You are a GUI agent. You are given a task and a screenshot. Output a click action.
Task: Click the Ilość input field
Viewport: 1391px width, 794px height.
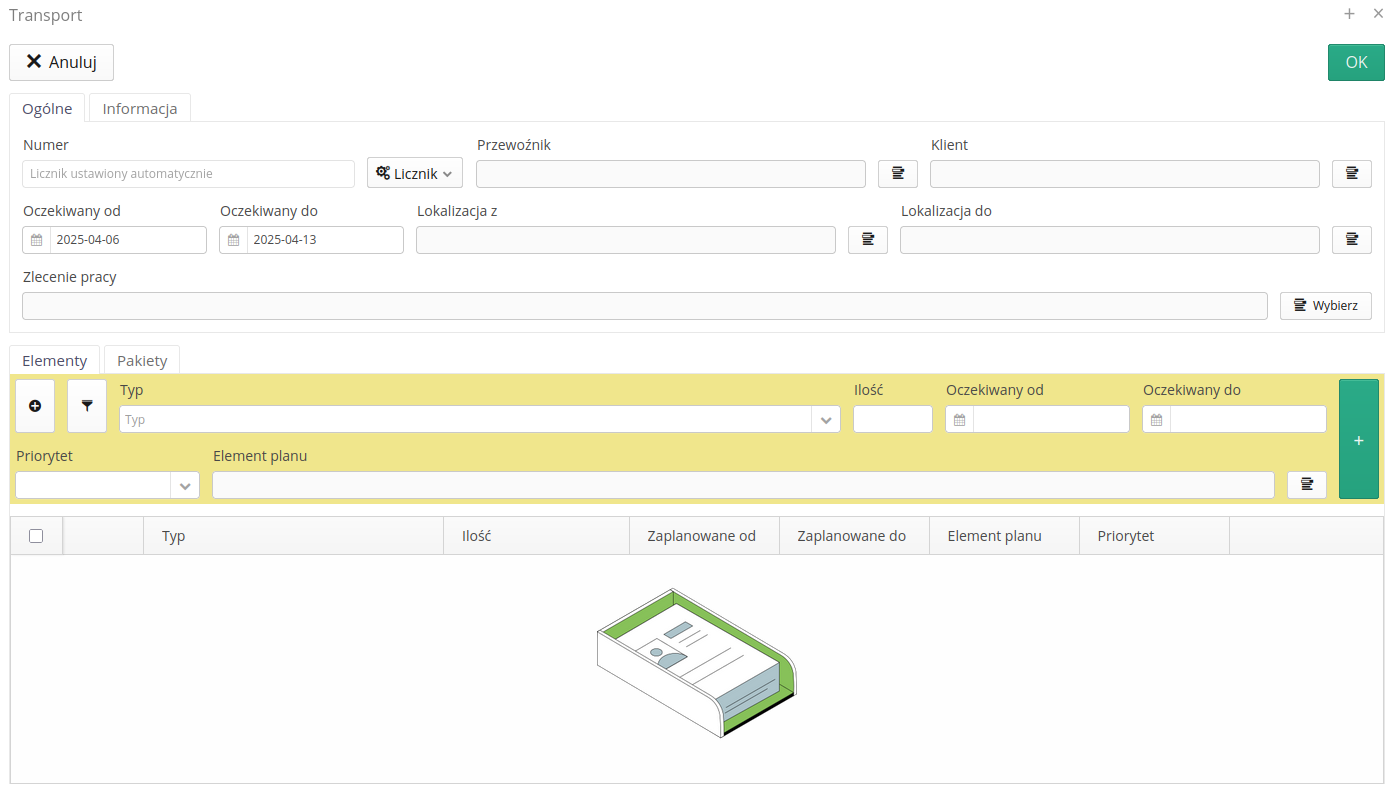click(892, 420)
